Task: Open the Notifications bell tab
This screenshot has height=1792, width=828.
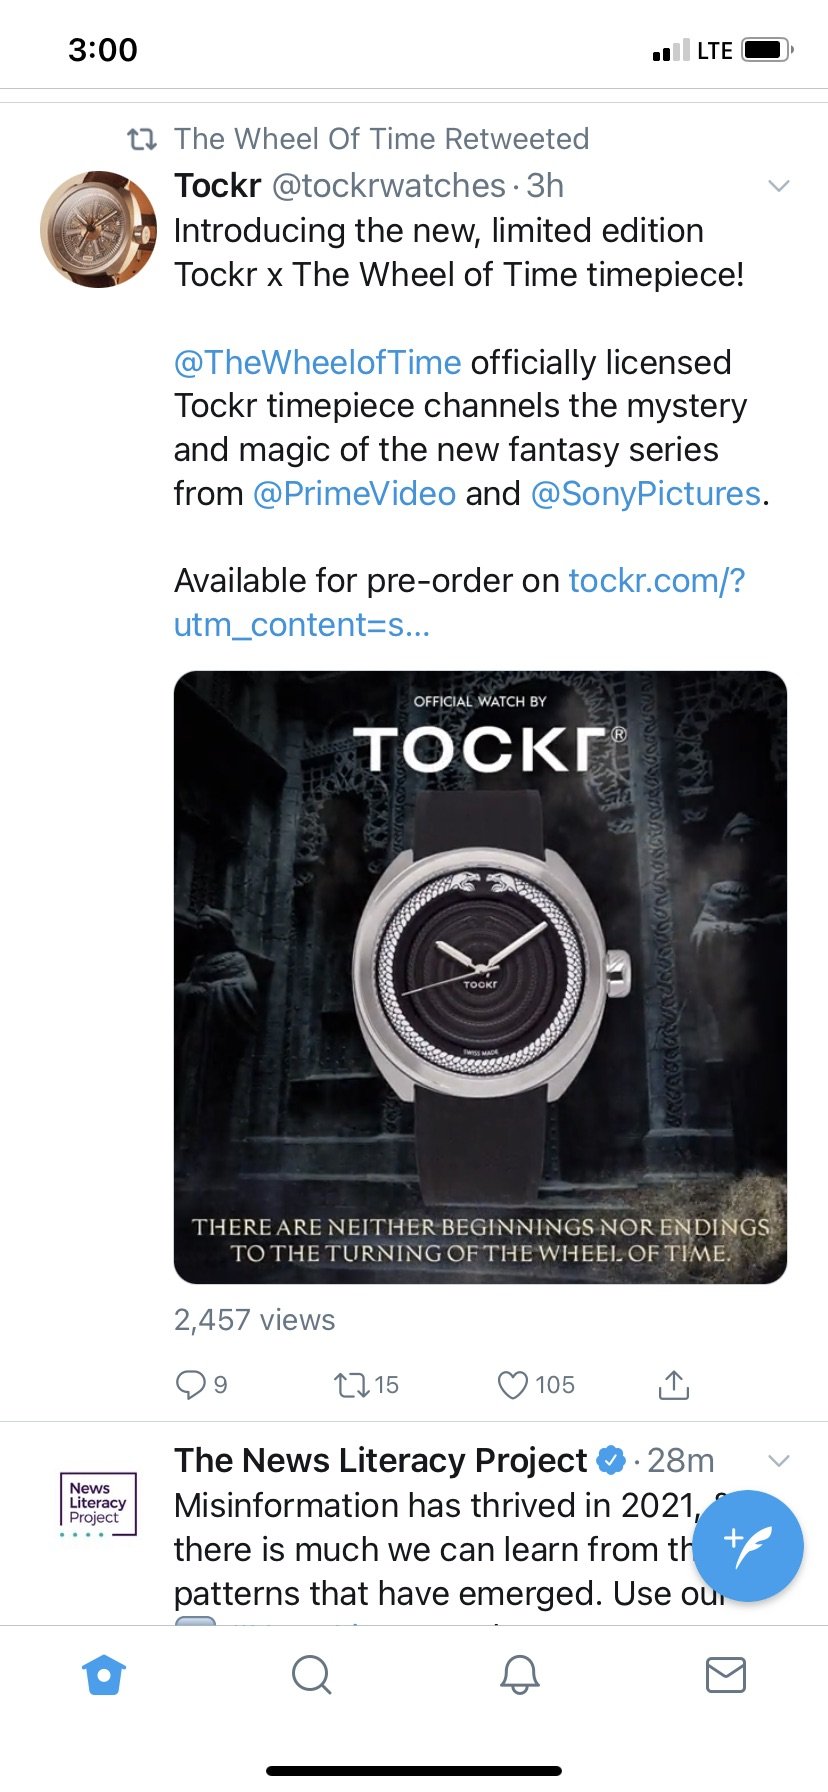Action: pyautogui.click(x=519, y=1675)
